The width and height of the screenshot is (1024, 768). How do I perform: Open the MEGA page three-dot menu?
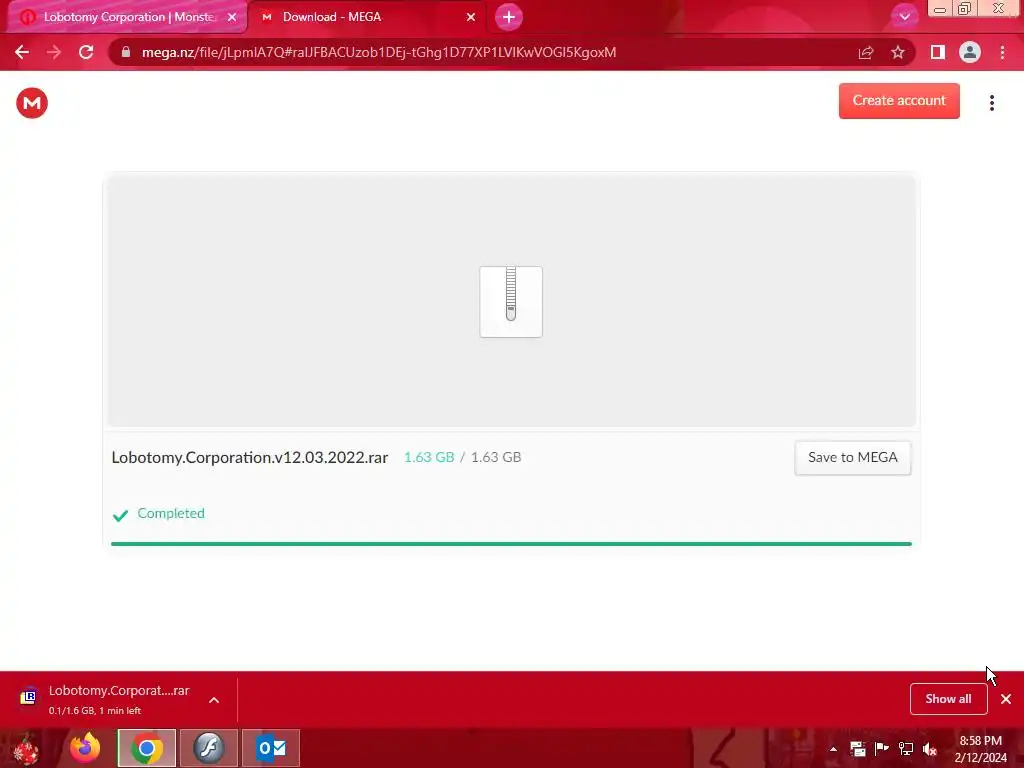[x=992, y=103]
